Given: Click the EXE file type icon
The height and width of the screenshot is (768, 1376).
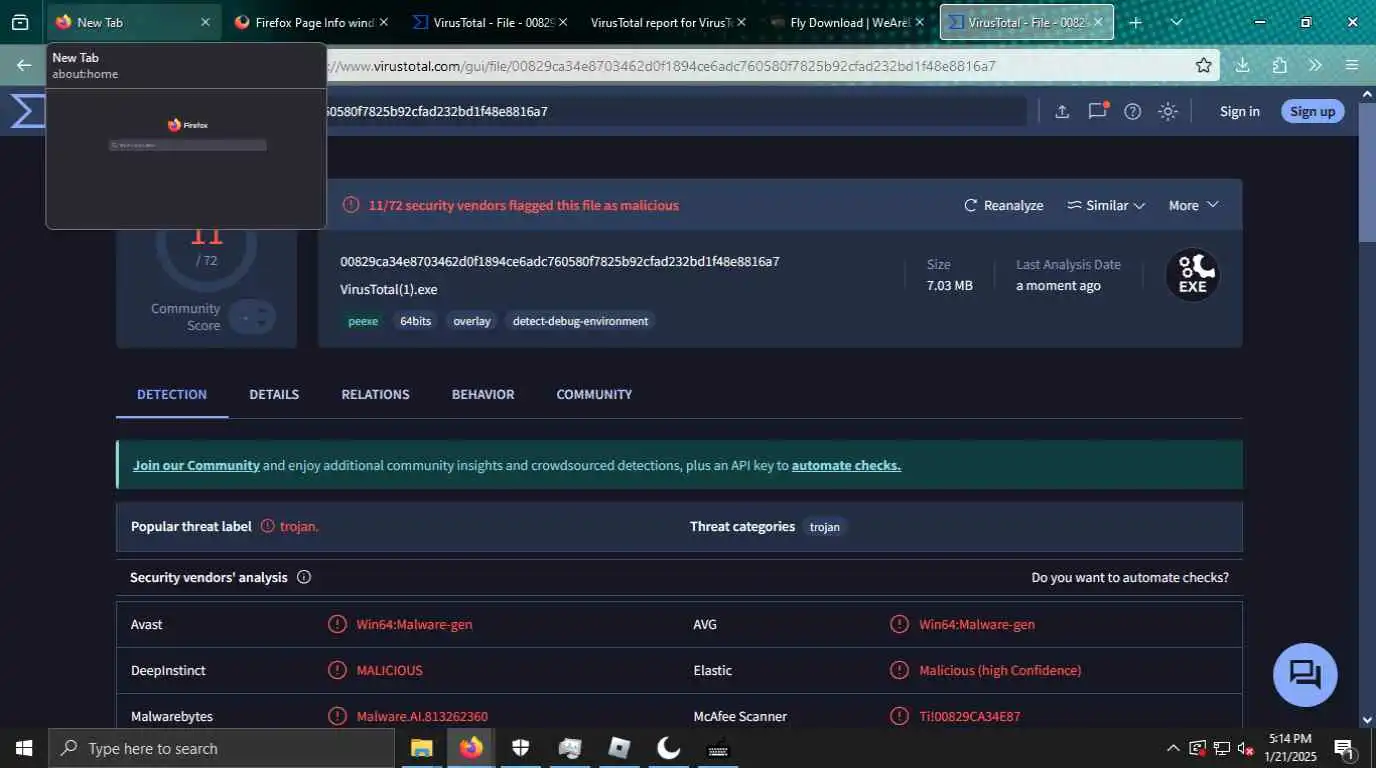Looking at the screenshot, I should (1192, 274).
